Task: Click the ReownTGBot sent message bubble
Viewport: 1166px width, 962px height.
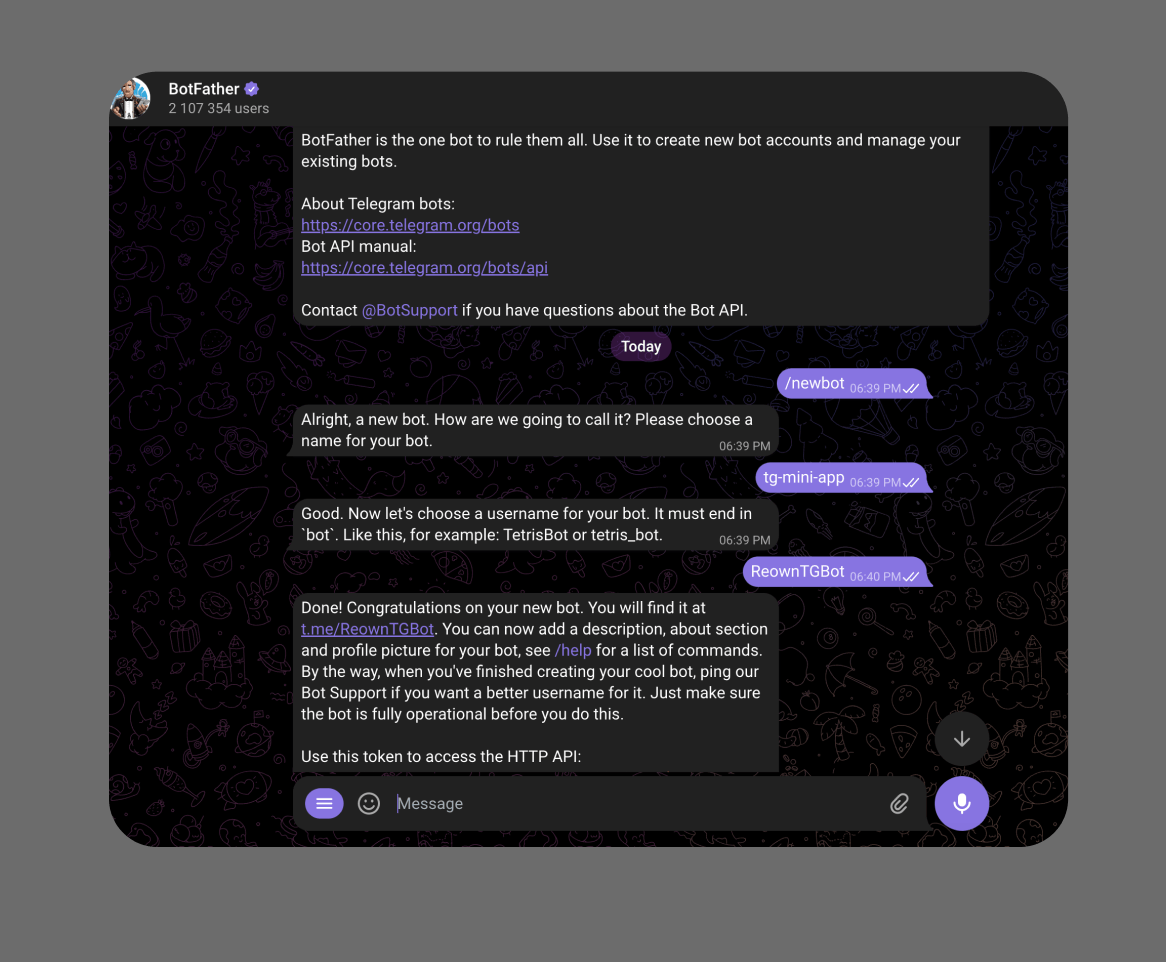Action: pyautogui.click(x=836, y=572)
